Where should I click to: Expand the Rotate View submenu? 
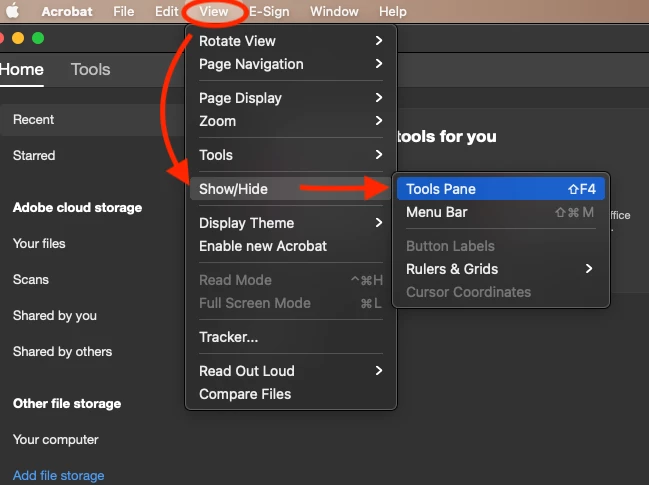coord(291,41)
